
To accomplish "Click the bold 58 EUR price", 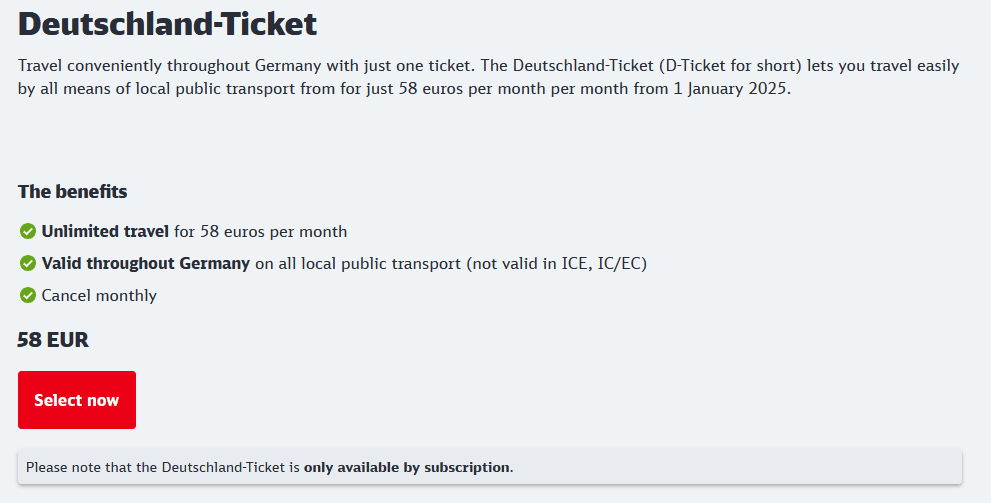I will click(x=53, y=340).
